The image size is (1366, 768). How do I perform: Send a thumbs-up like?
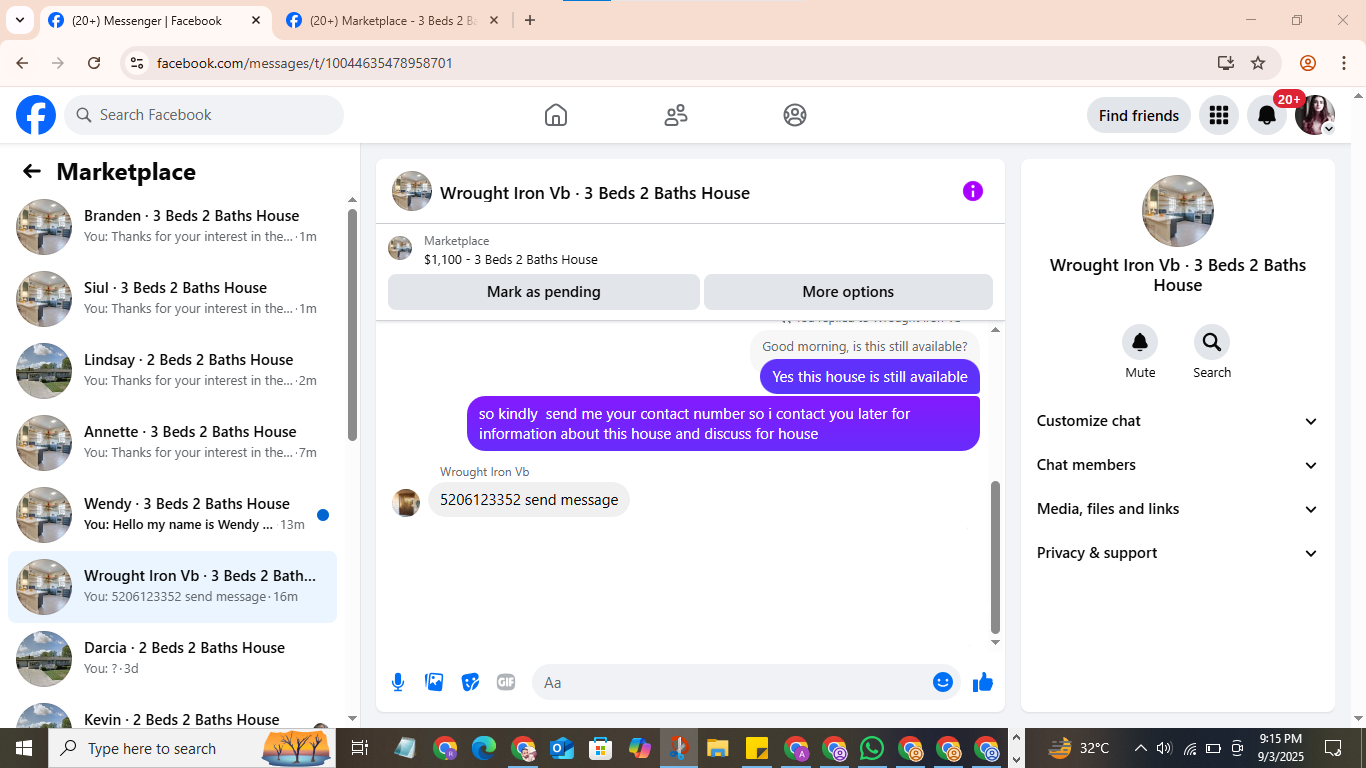click(x=983, y=682)
